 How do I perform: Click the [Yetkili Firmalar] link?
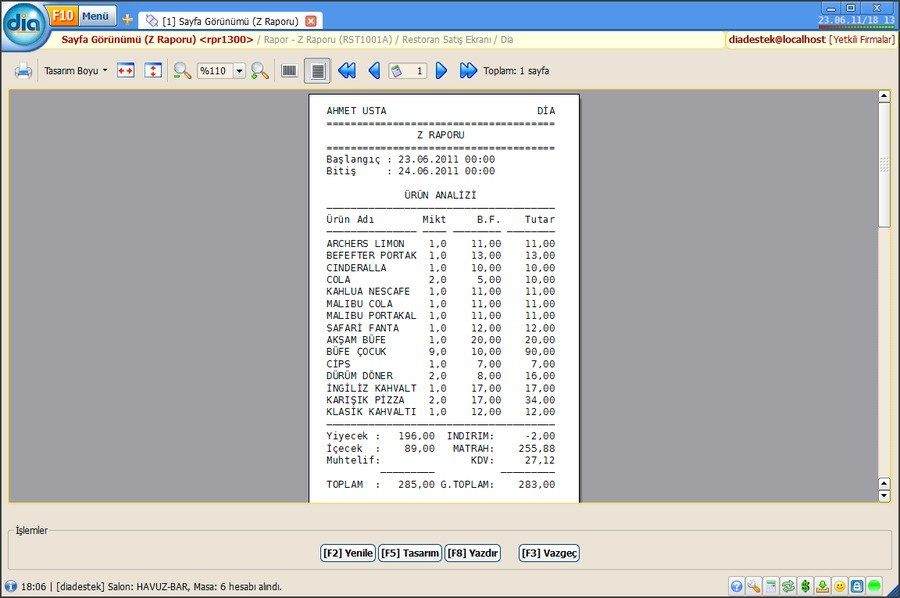862,40
